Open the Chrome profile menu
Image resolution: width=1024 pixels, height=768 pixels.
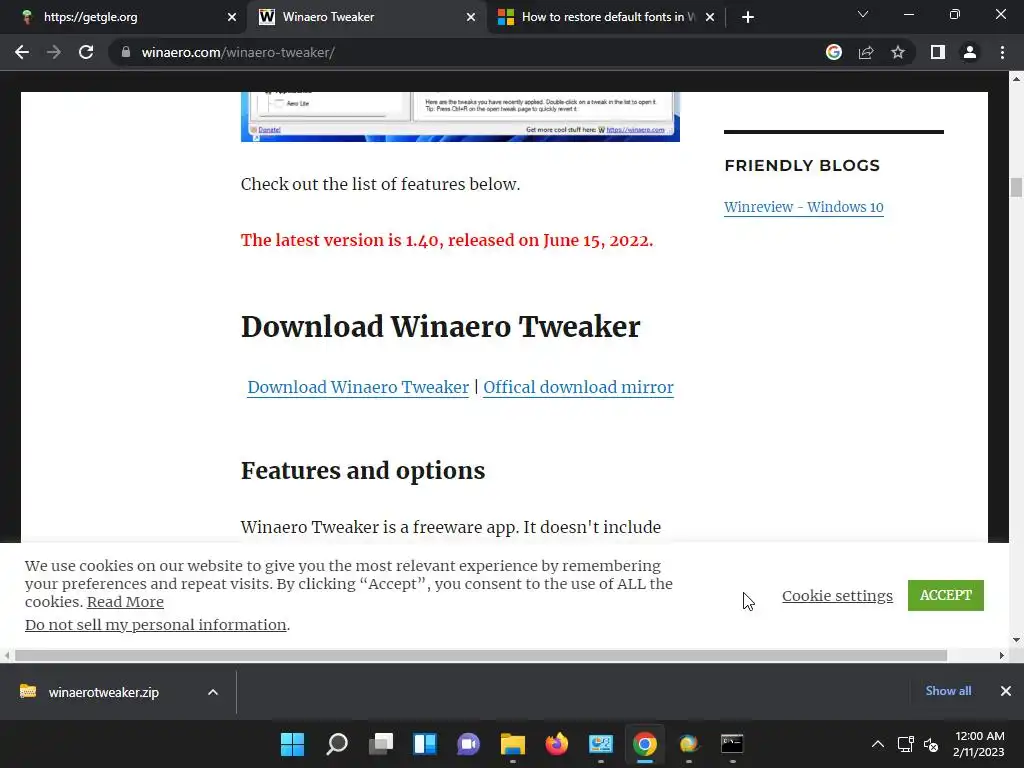pos(970,52)
